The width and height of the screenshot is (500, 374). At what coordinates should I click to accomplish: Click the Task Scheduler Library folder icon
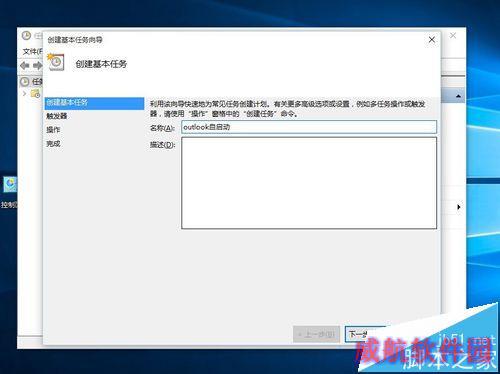pos(35,94)
